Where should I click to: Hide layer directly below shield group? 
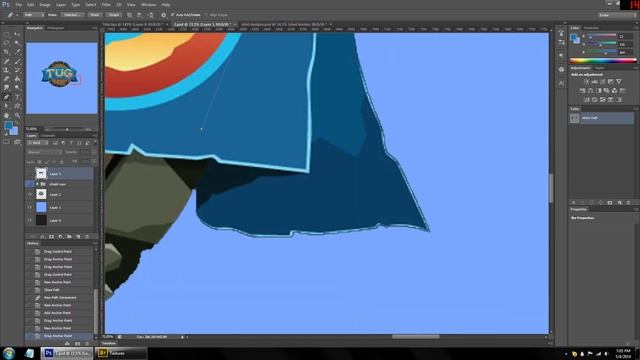point(29,195)
